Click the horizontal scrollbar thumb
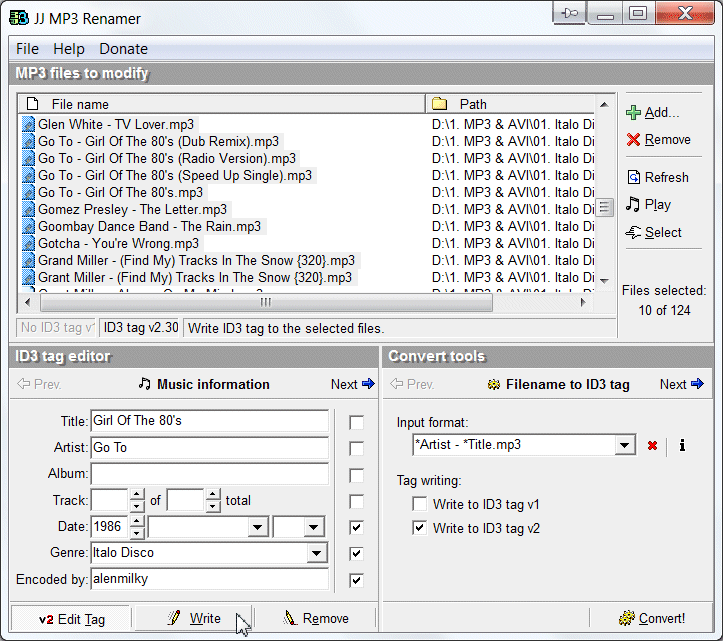The height and width of the screenshot is (641, 723). point(266,303)
